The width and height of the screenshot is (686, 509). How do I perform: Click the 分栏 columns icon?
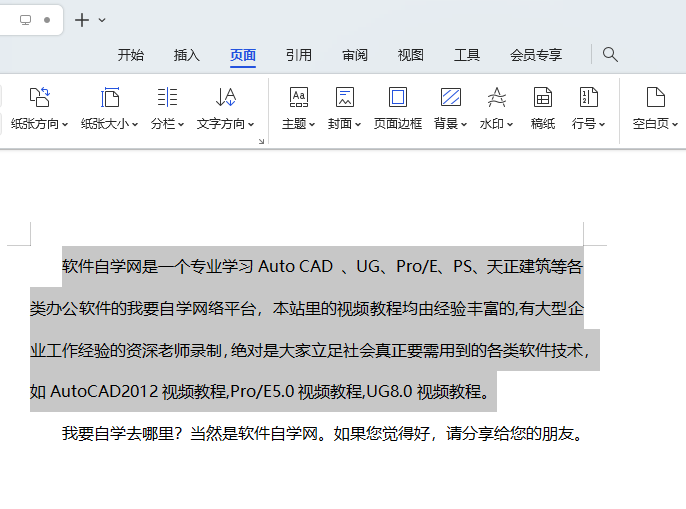click(x=167, y=97)
